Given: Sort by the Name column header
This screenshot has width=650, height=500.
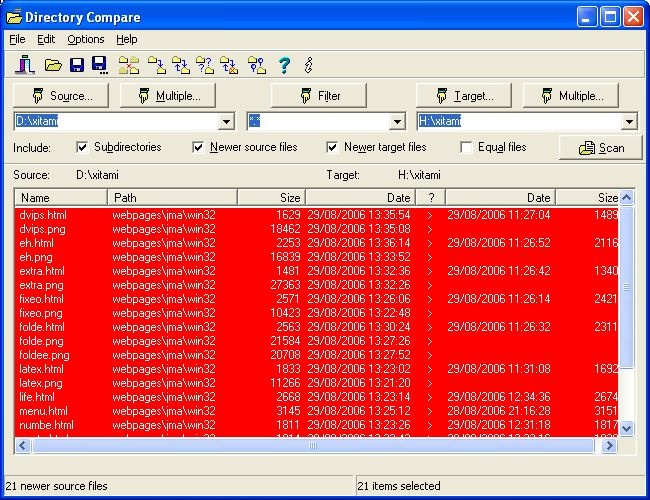Looking at the screenshot, I should (x=61, y=198).
